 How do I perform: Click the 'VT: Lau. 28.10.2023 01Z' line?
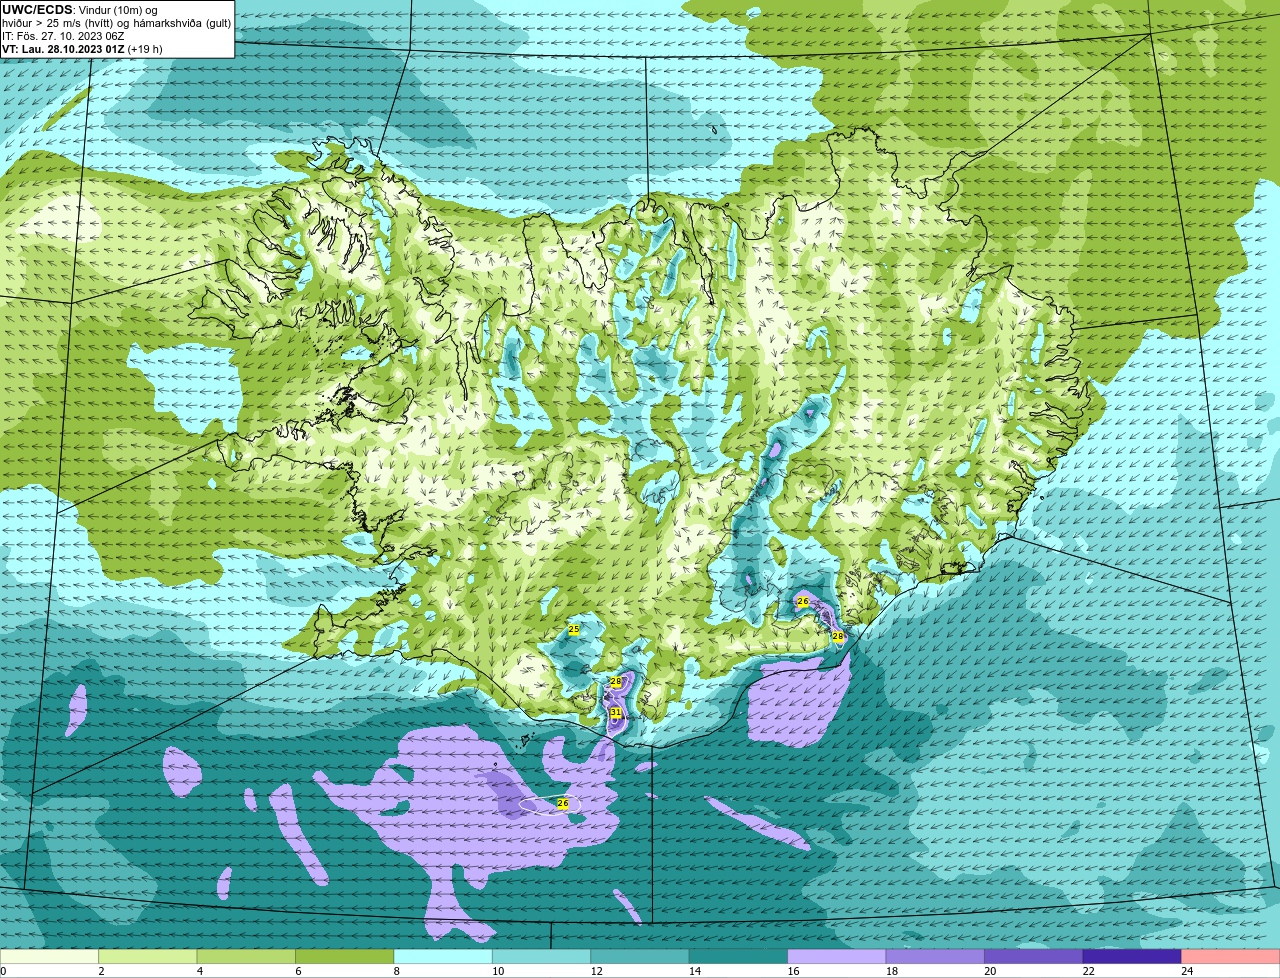tap(63, 49)
